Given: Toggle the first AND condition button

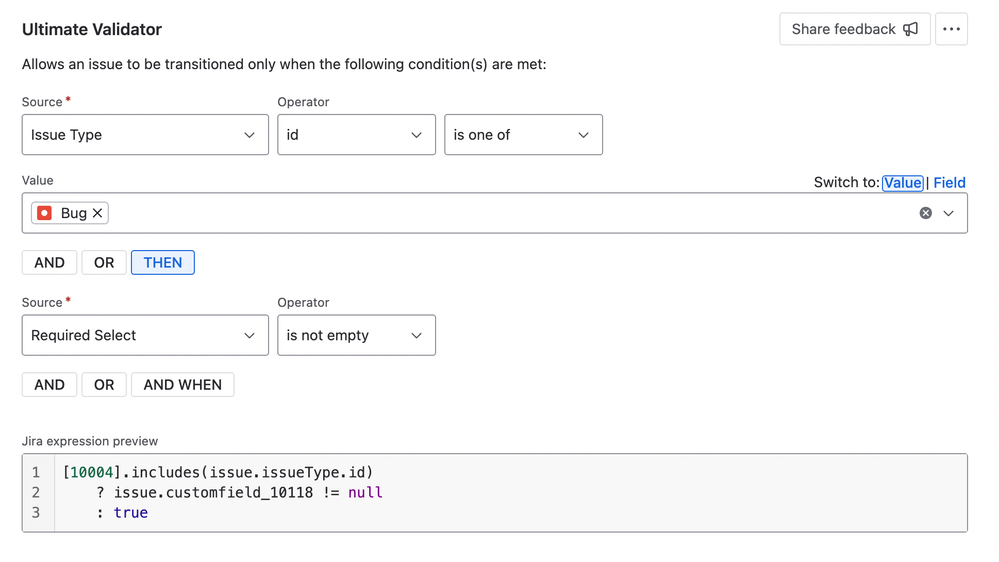Looking at the screenshot, I should coord(49,263).
